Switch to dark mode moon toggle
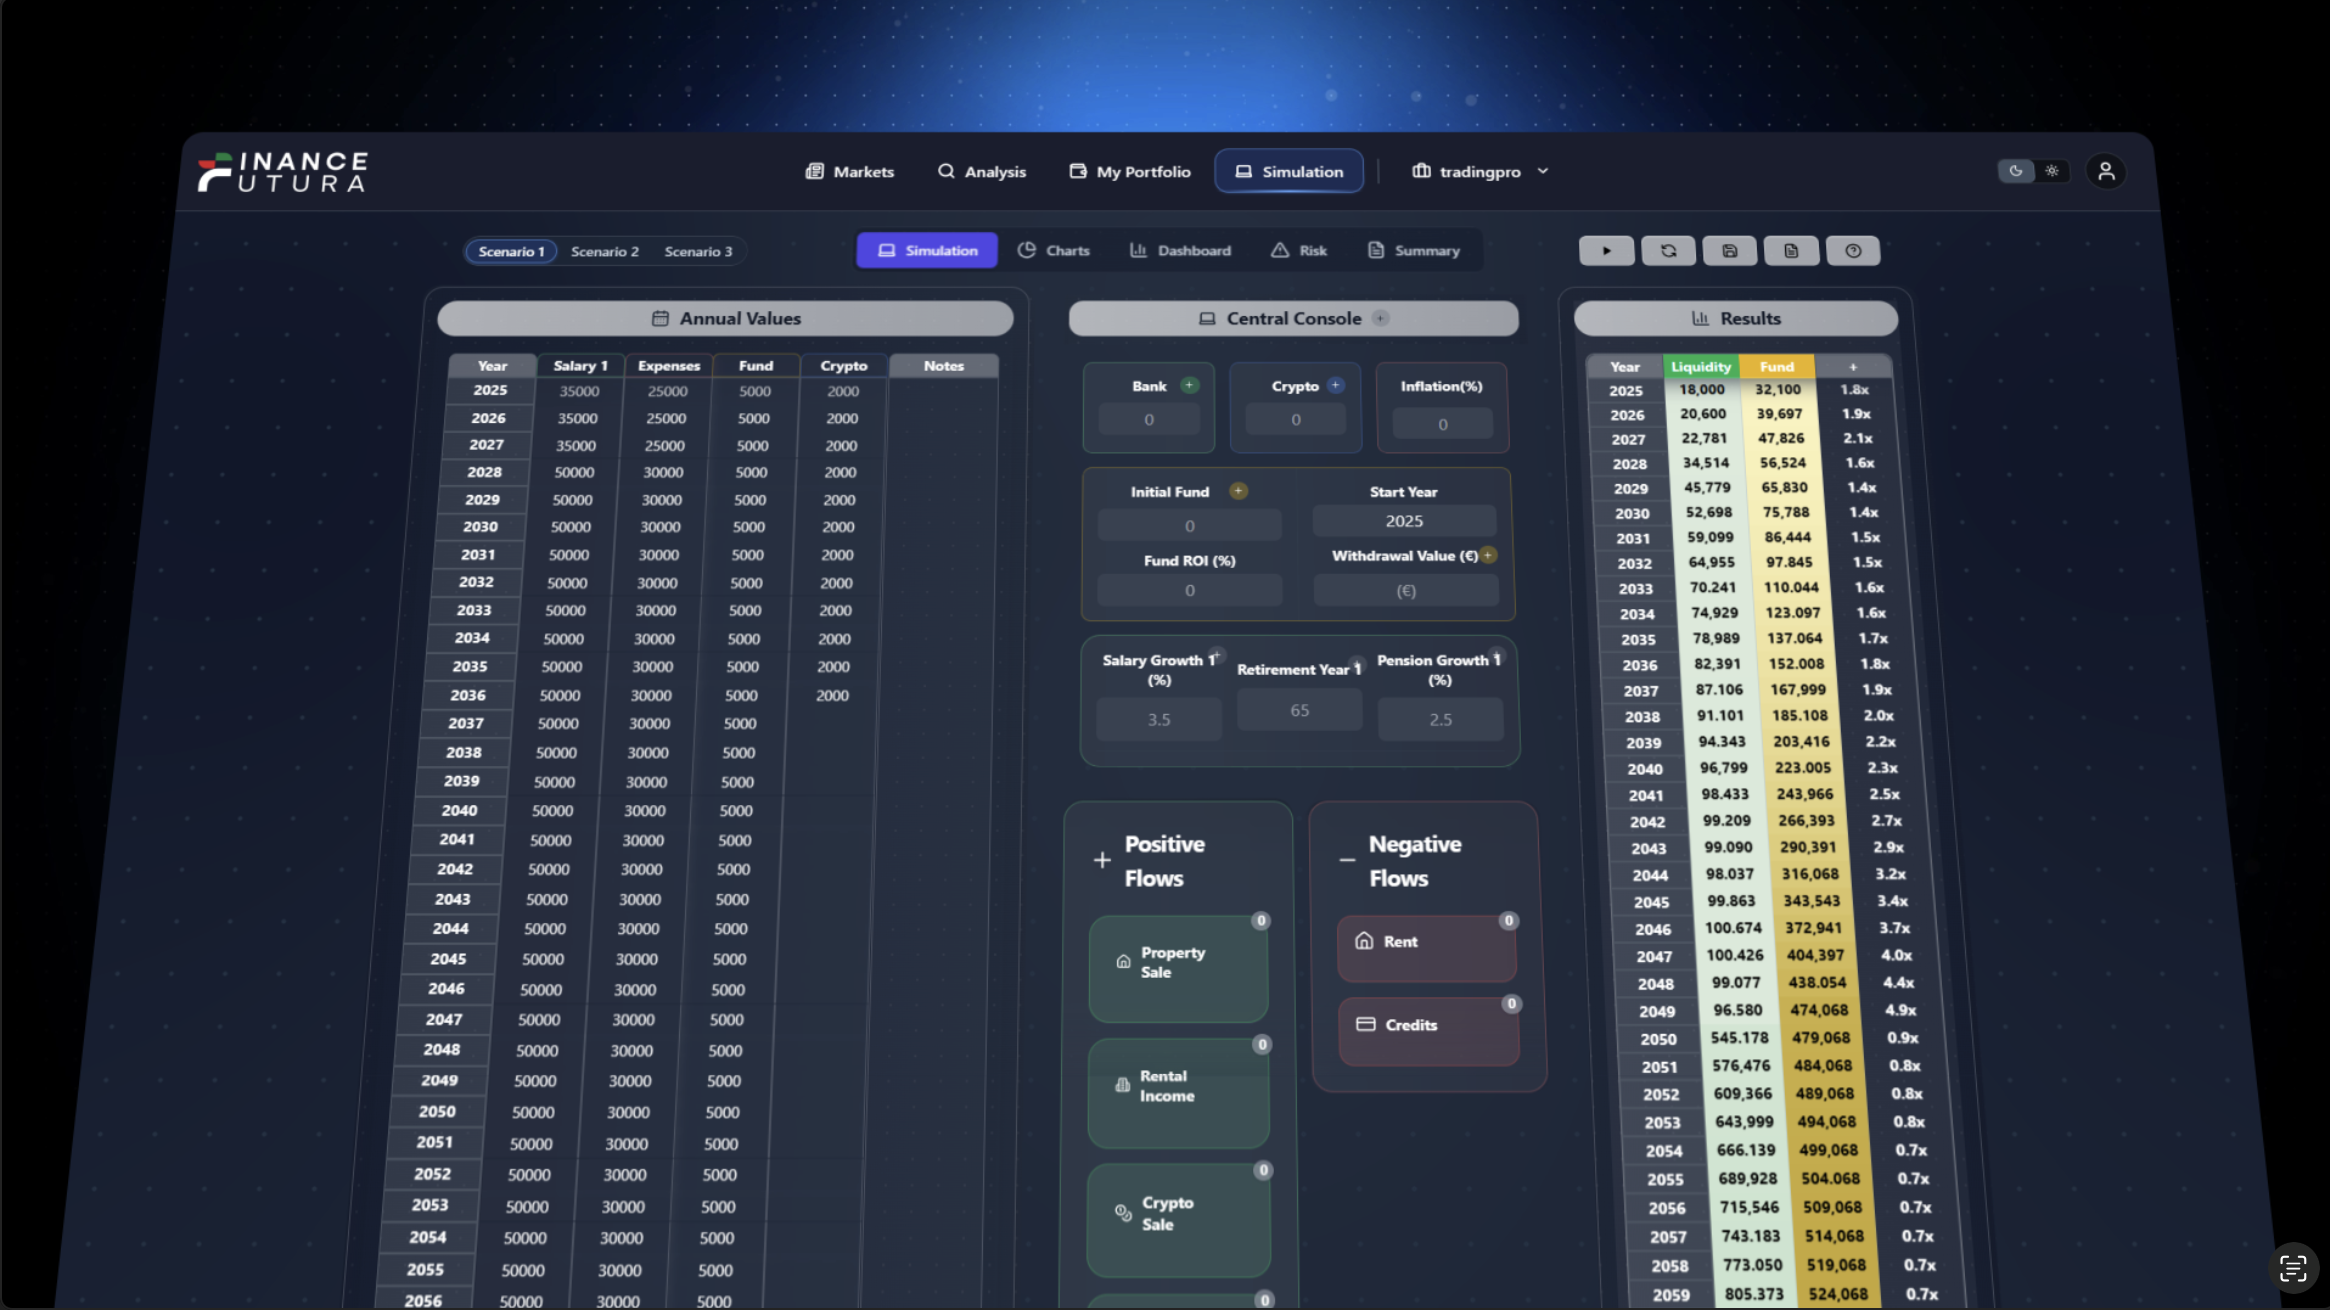Screen dimensions: 2330x1310 tap(2016, 171)
